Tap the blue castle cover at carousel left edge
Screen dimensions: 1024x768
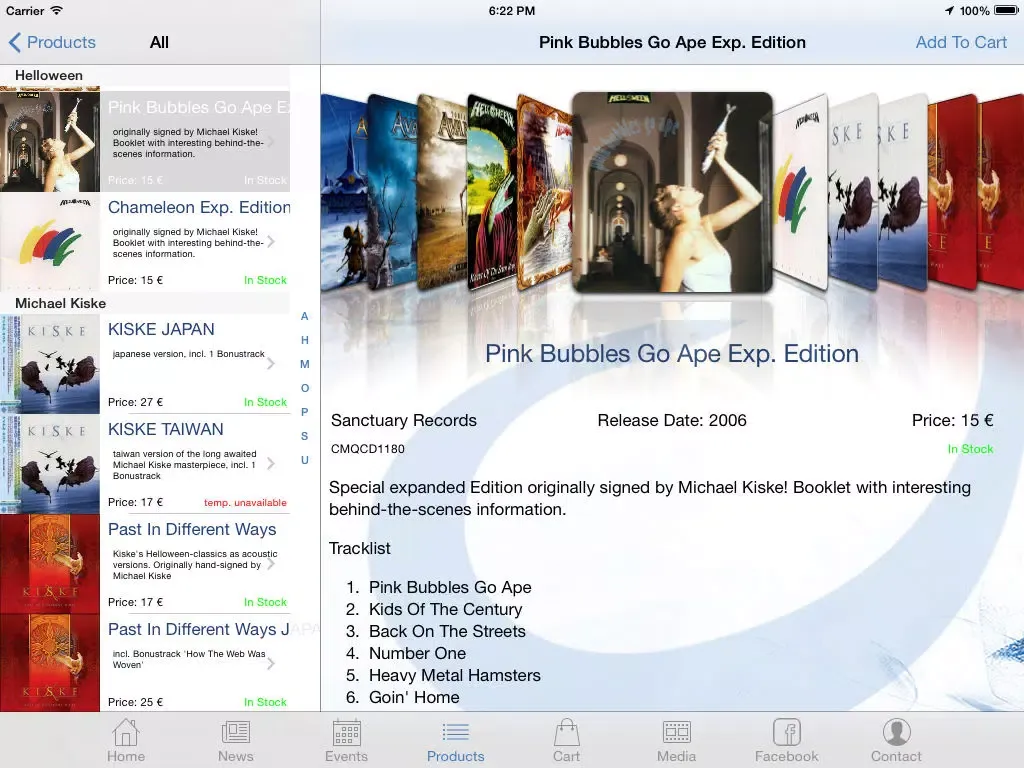point(344,192)
